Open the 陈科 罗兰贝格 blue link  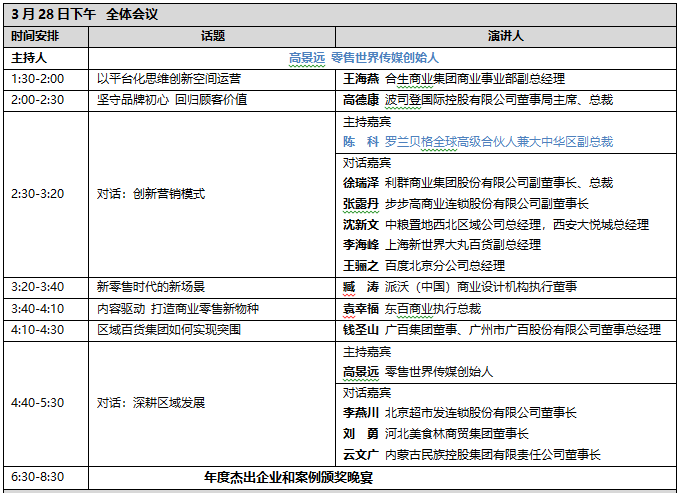click(478, 142)
